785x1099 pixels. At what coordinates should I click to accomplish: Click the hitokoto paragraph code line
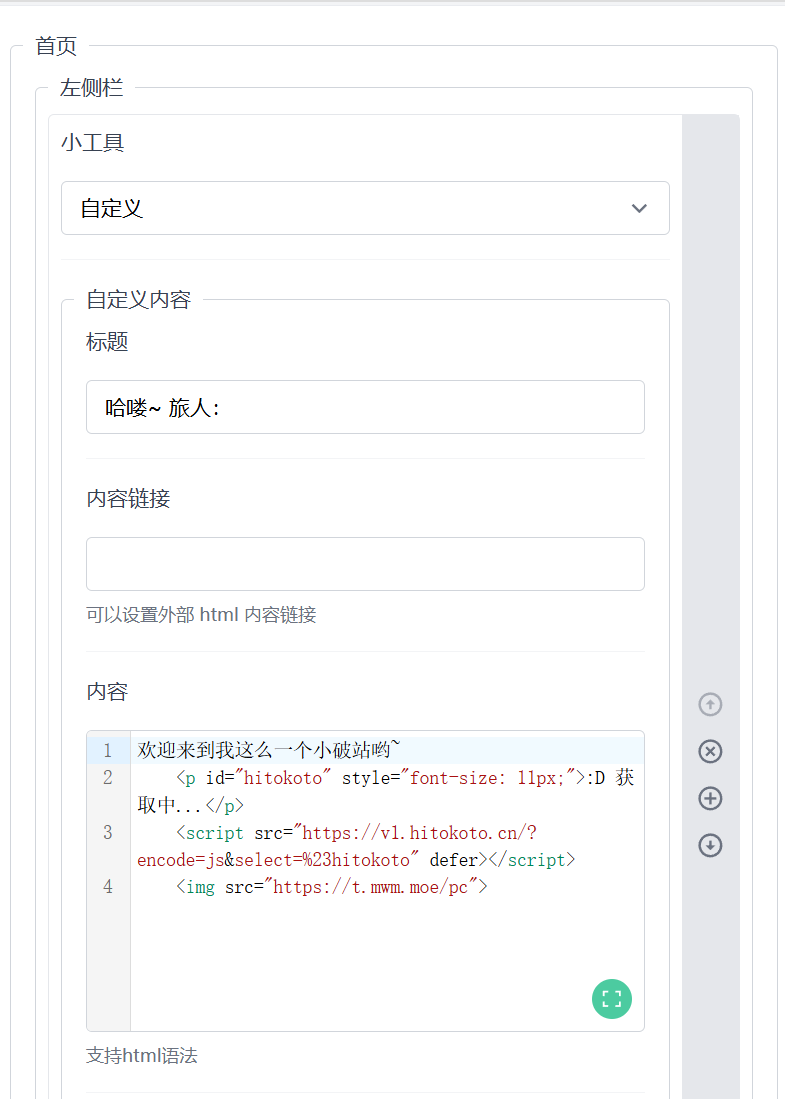click(385, 791)
